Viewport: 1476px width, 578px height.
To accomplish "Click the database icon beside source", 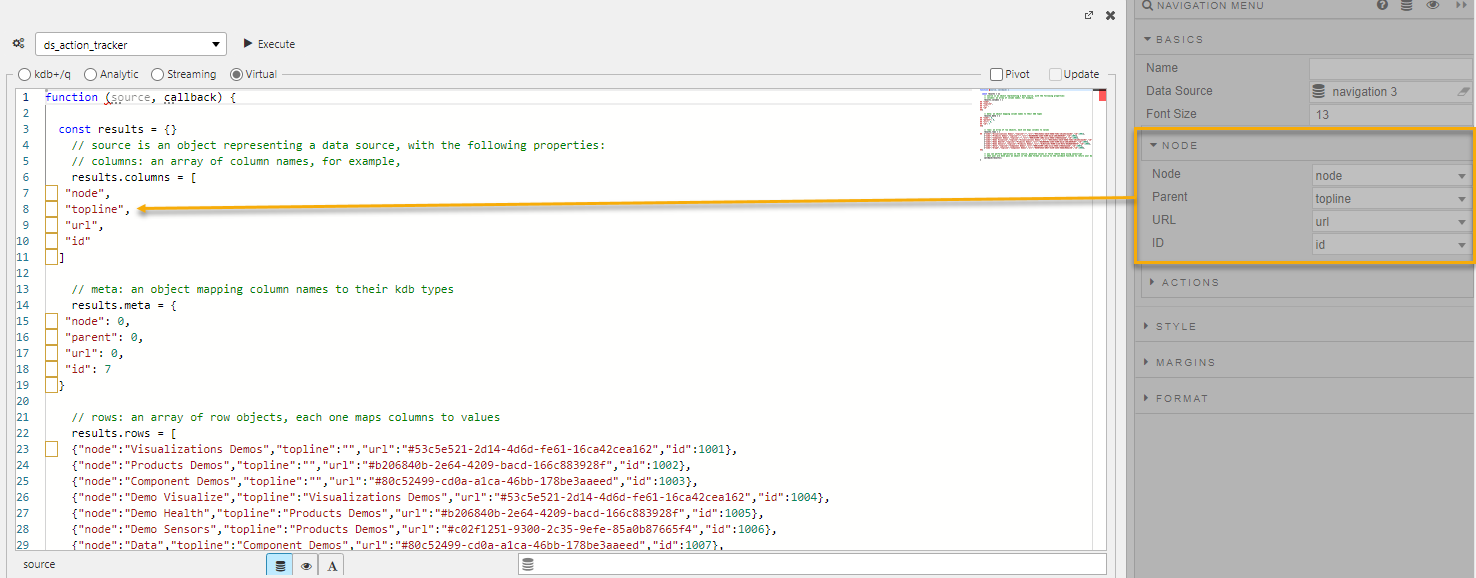I will (x=279, y=564).
